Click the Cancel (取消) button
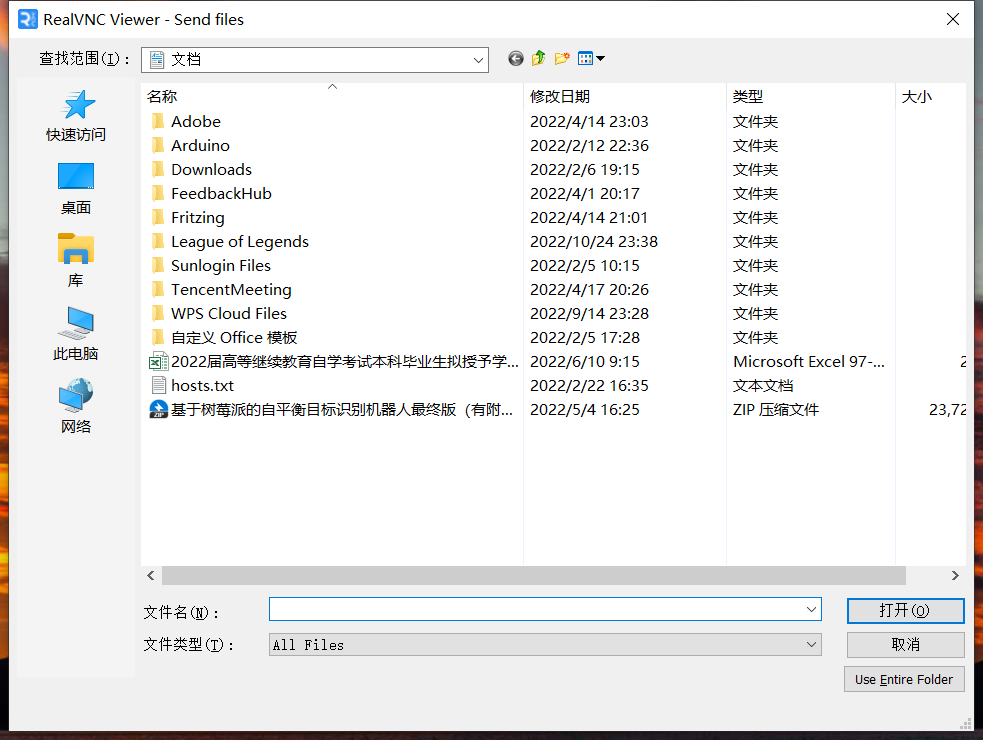This screenshot has height=740, width=983. click(905, 645)
